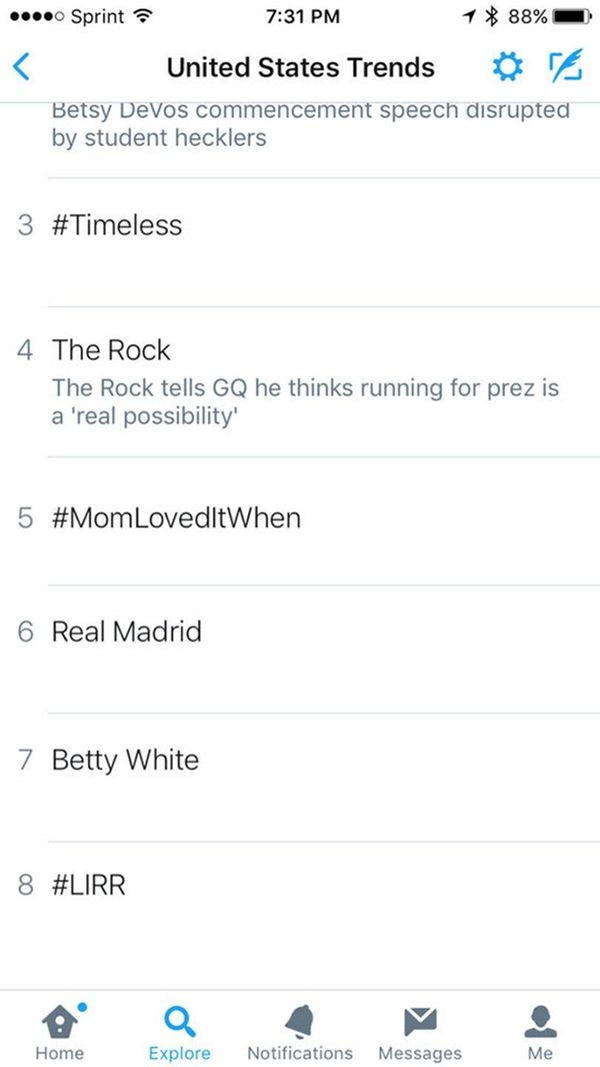Tap the compose tweet quill icon
Screen dimensions: 600x1067
pyautogui.click(x=566, y=66)
